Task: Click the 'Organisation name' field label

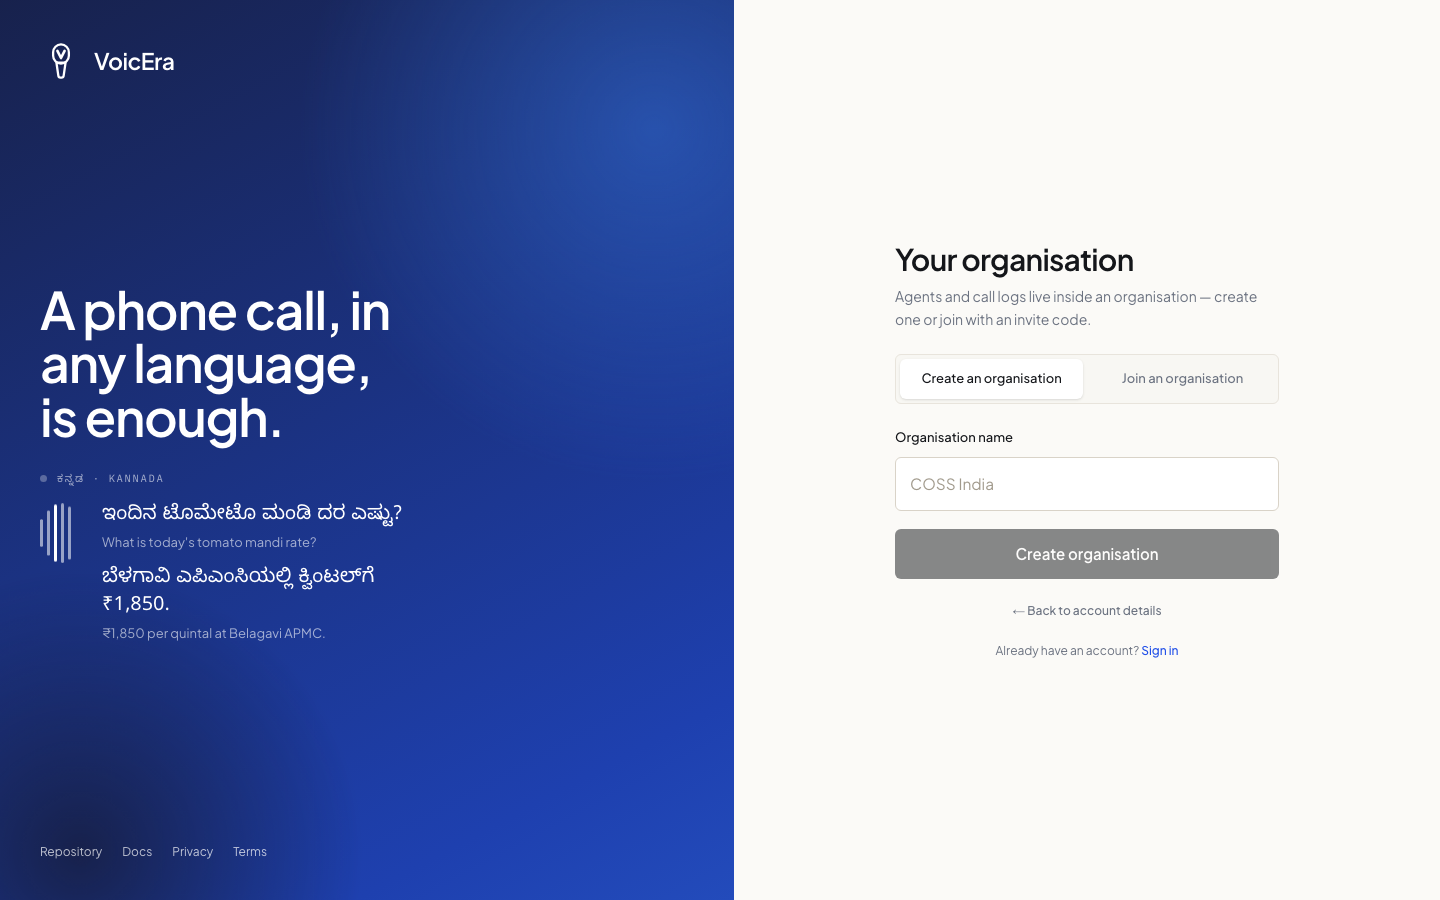Action: (x=954, y=437)
